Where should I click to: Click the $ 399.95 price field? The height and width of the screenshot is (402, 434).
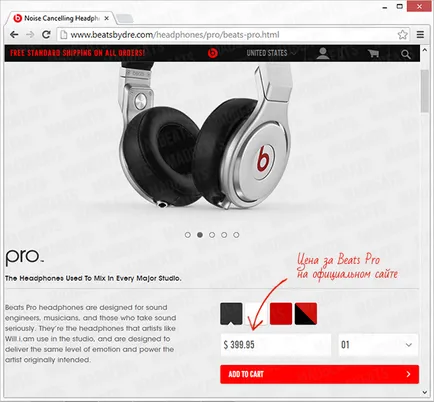[276, 345]
